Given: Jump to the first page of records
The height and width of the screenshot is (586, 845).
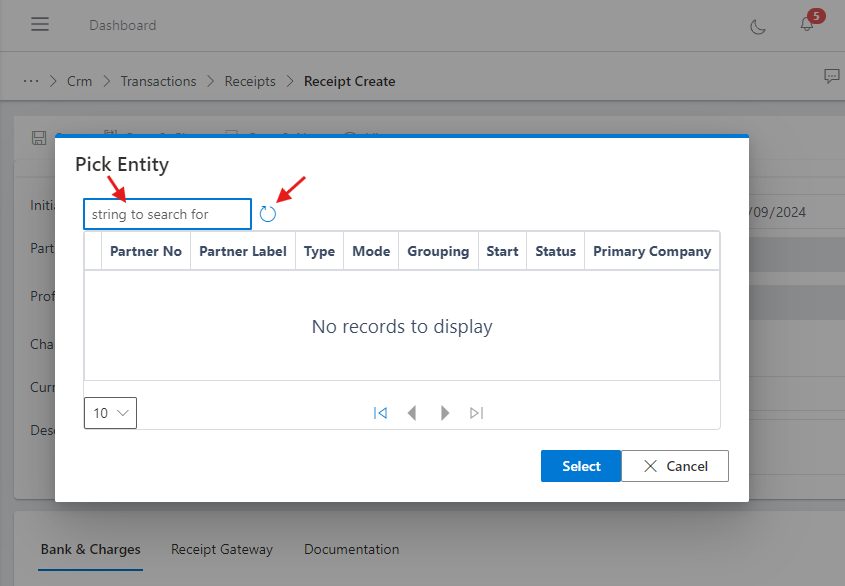Looking at the screenshot, I should [x=380, y=412].
